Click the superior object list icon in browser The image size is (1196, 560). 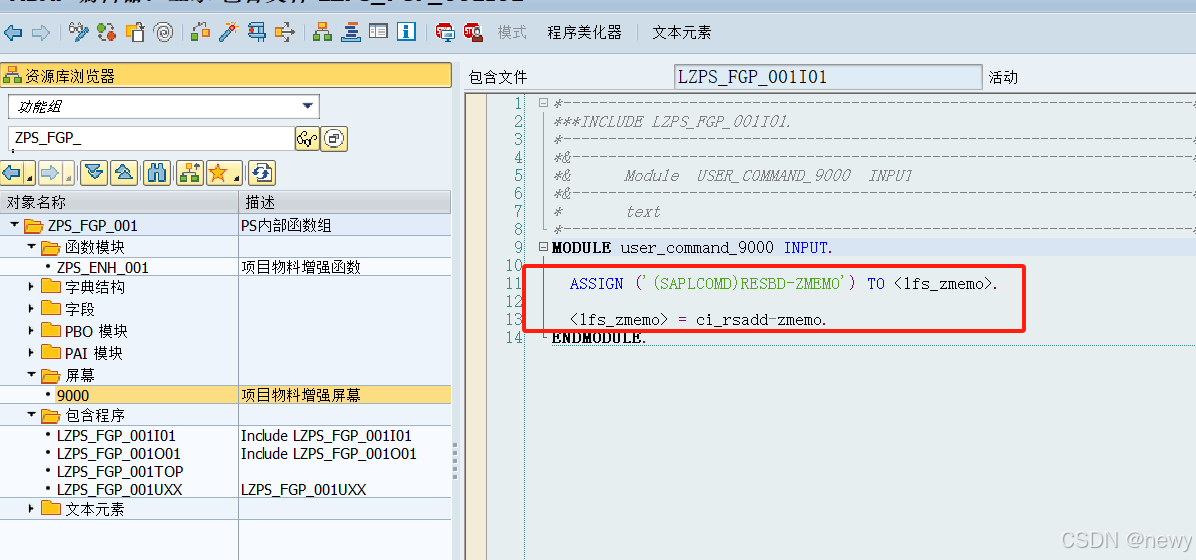click(189, 173)
